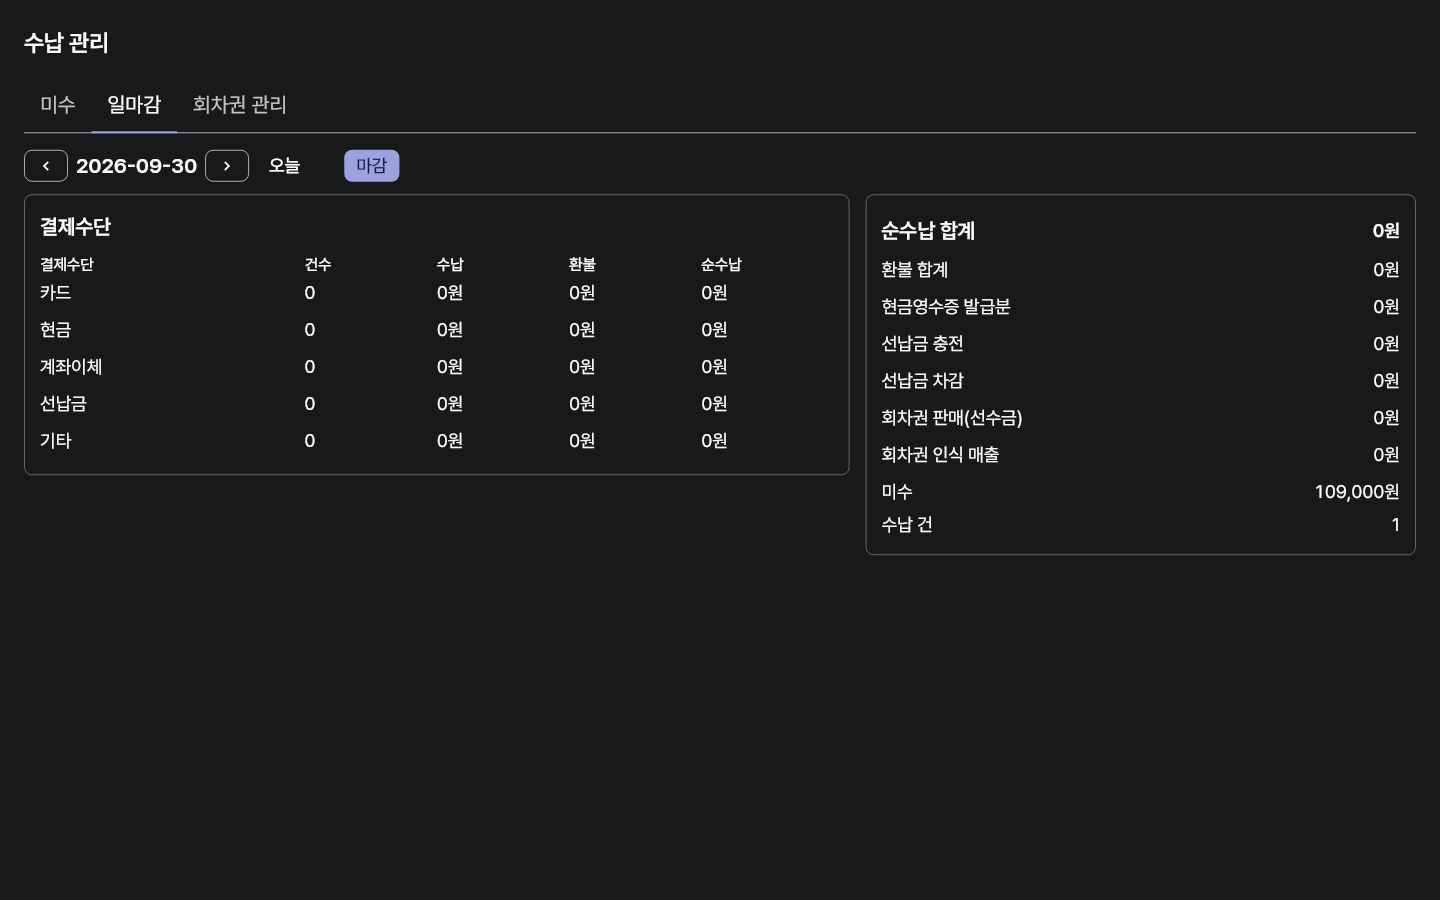Click the 마감 closing button
Viewport: 1440px width, 900px height.
pyautogui.click(x=372, y=166)
